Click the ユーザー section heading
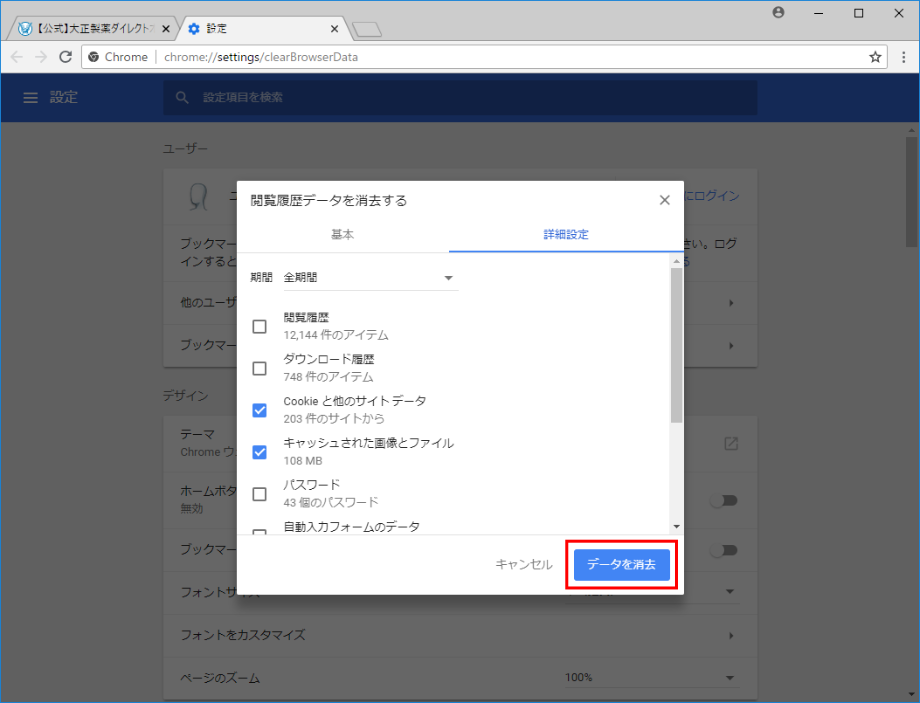920x703 pixels. pyautogui.click(x=185, y=149)
